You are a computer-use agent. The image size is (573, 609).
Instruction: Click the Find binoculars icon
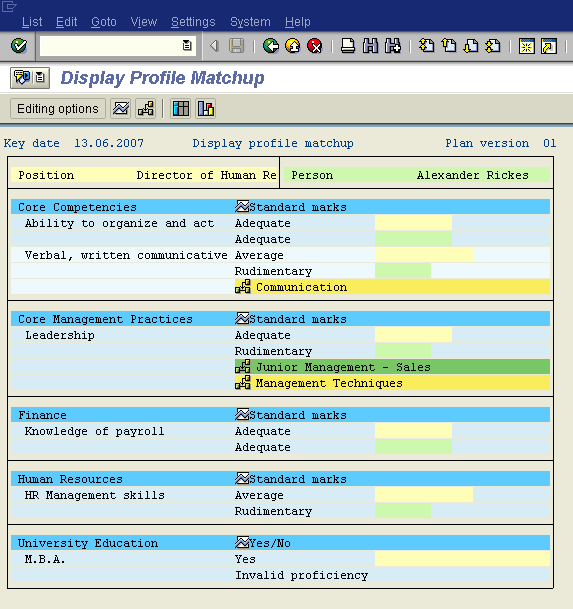(370, 46)
